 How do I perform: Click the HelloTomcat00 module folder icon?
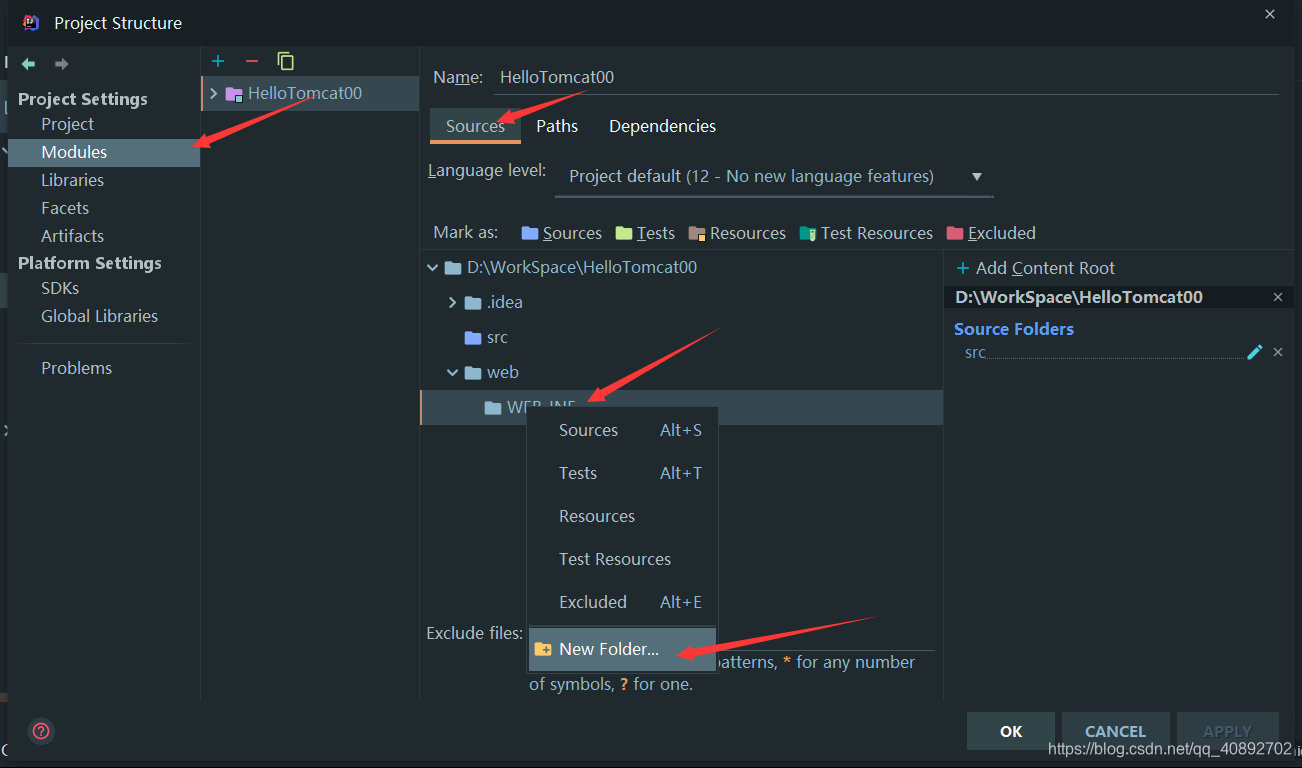pos(234,94)
